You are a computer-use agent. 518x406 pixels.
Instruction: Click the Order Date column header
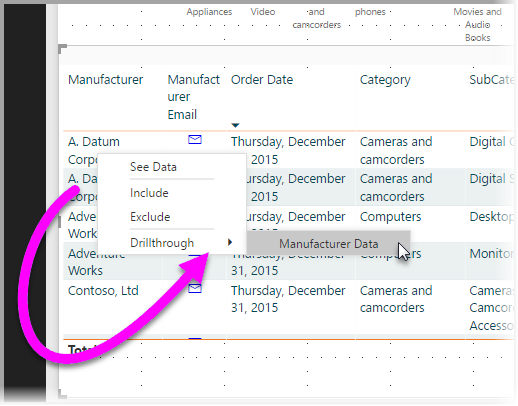(x=262, y=80)
